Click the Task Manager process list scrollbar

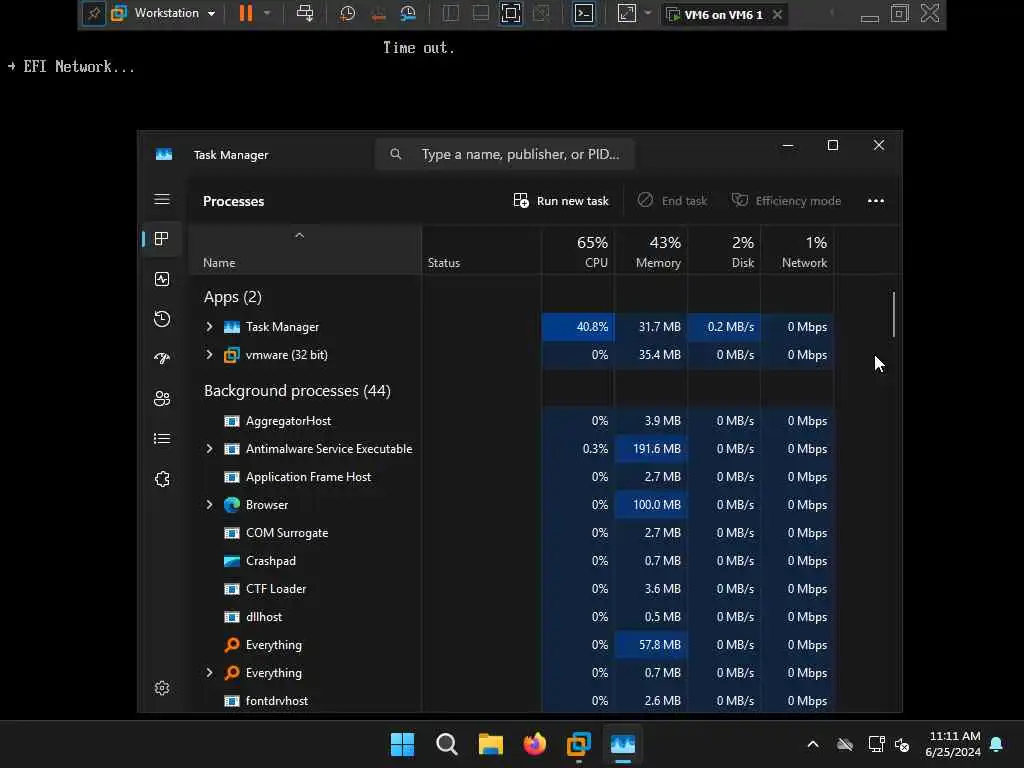pos(893,315)
